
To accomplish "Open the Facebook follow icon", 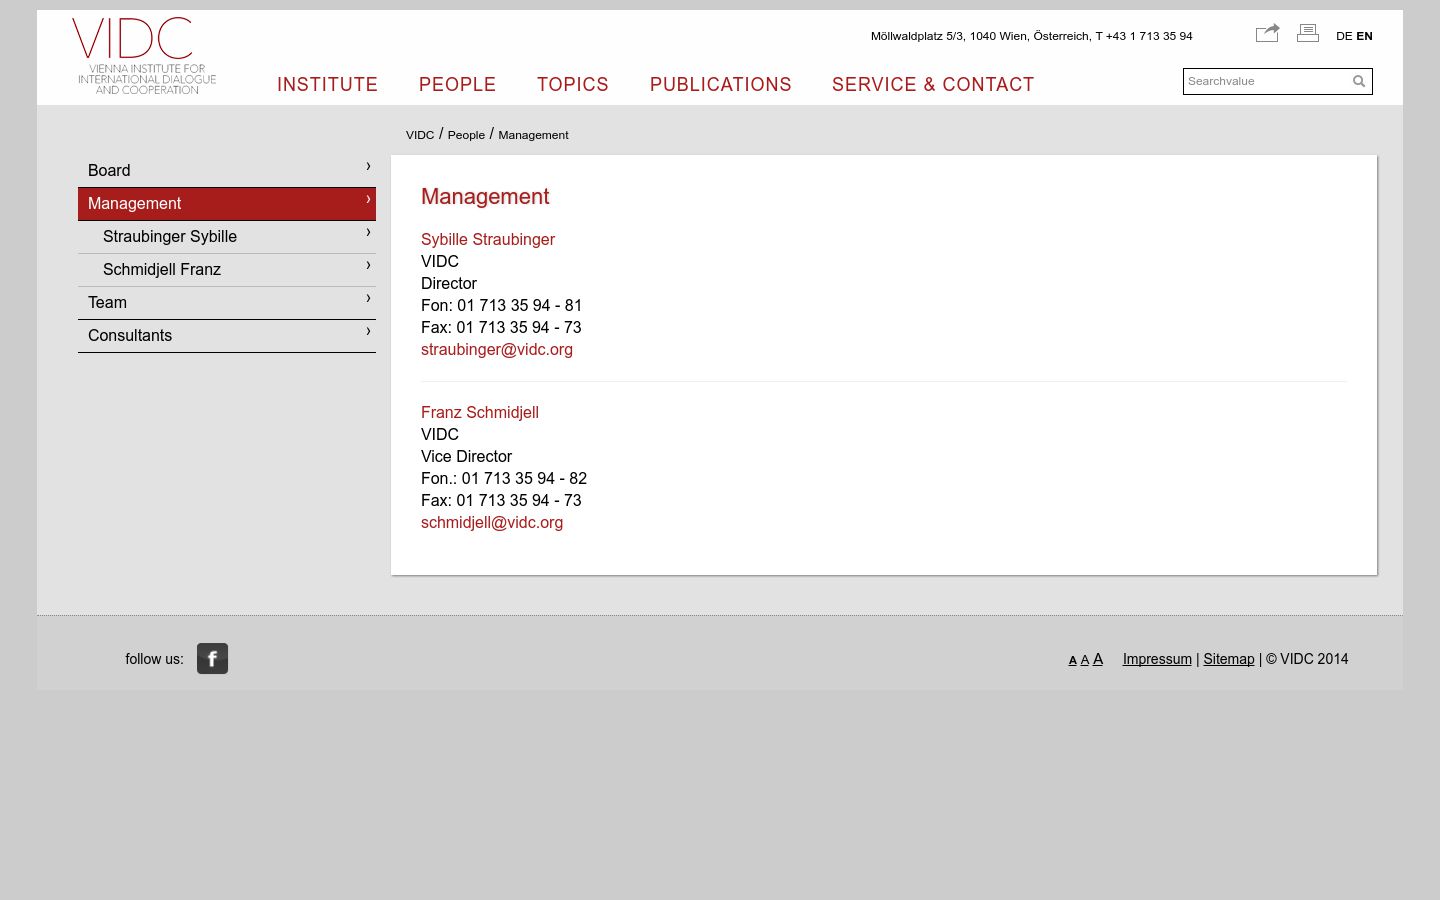I will click(x=212, y=658).
